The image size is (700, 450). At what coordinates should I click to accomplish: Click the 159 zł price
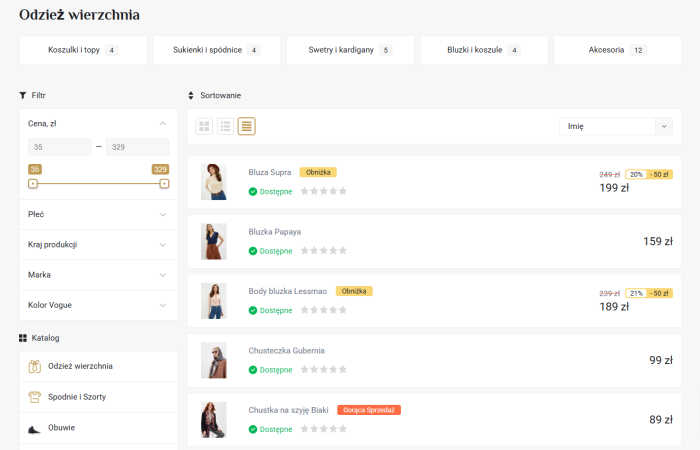pos(658,242)
